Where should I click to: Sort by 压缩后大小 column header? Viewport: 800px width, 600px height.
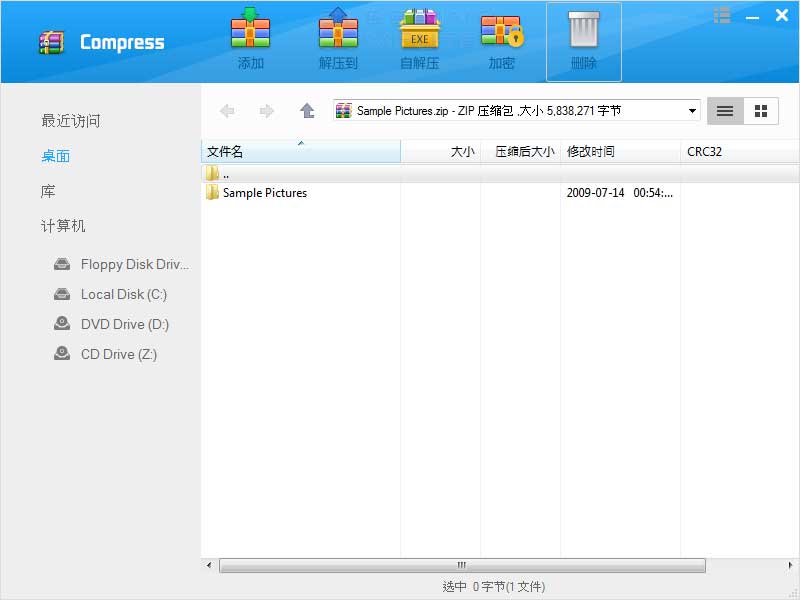point(521,152)
